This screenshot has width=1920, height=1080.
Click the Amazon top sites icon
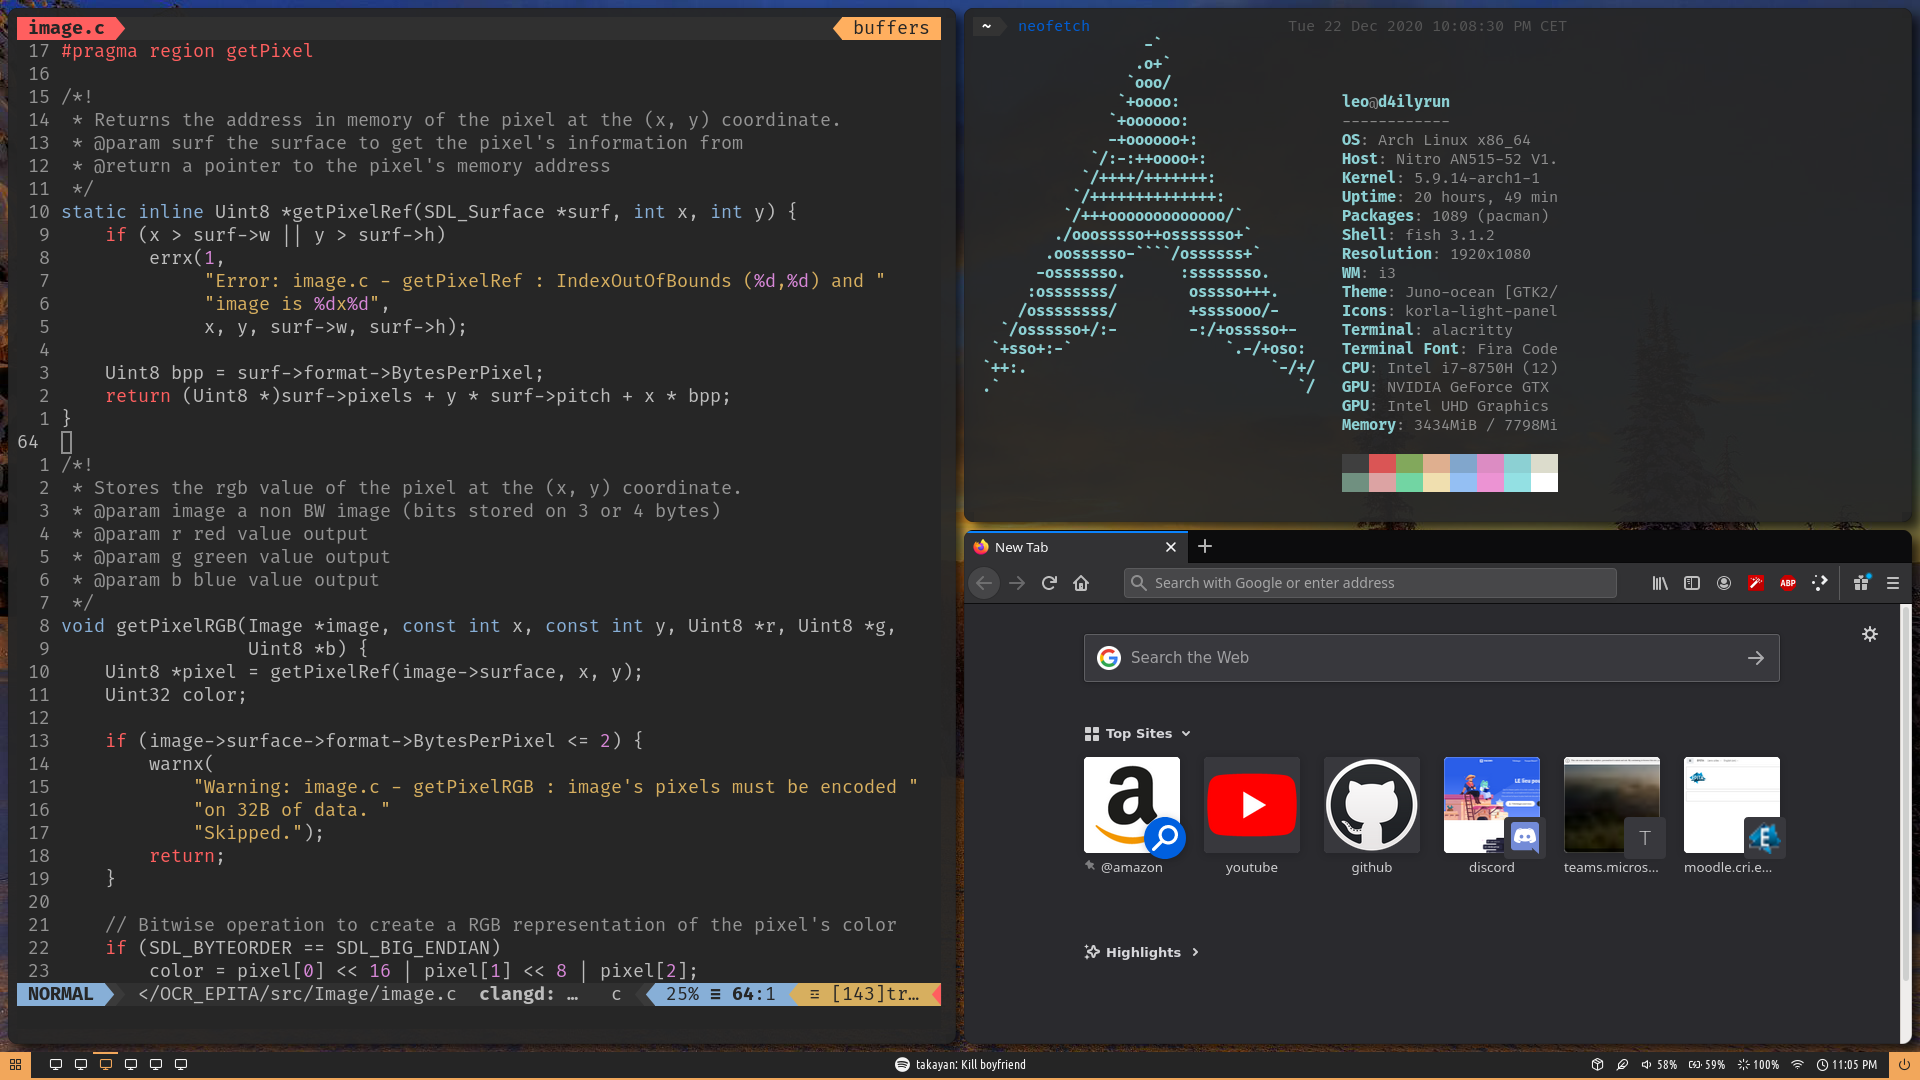[1133, 804]
